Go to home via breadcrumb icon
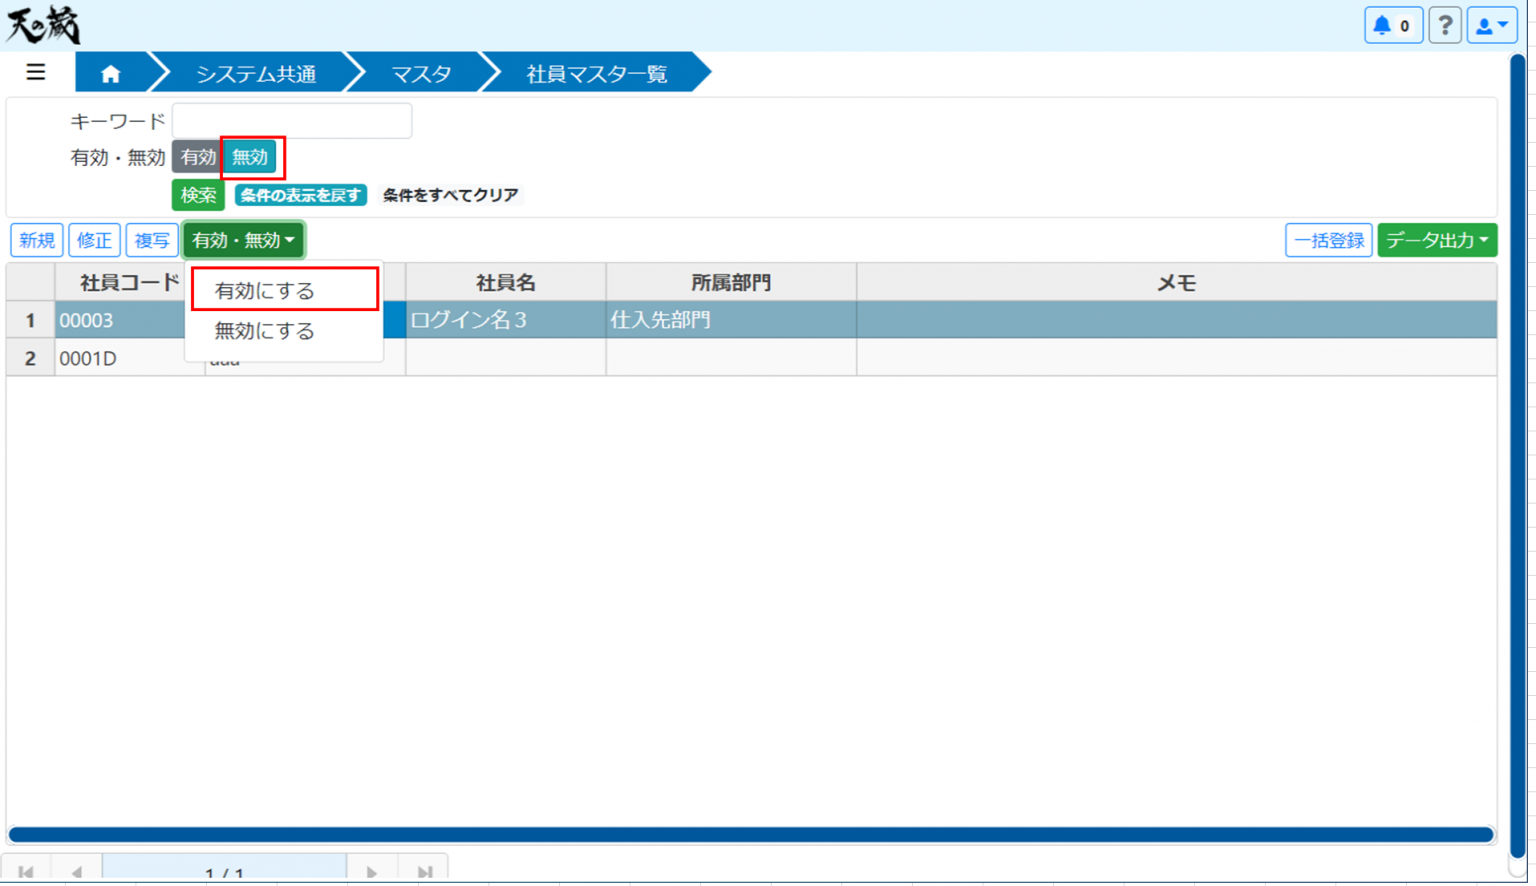 pos(111,73)
